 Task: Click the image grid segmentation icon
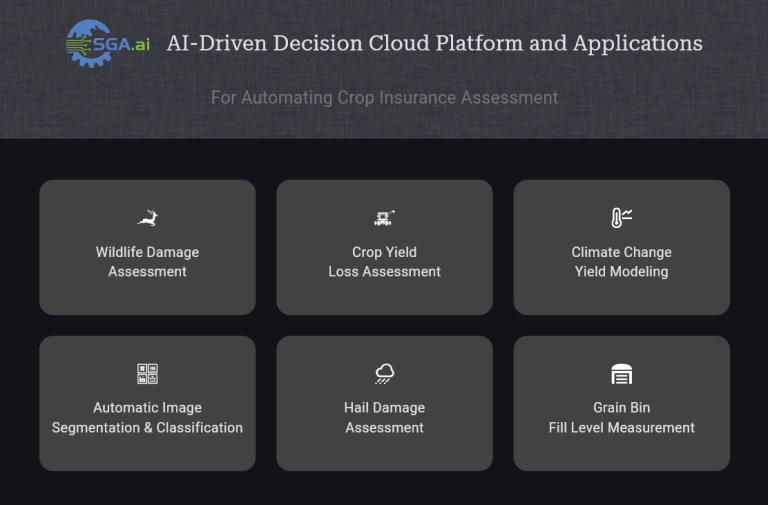point(147,374)
